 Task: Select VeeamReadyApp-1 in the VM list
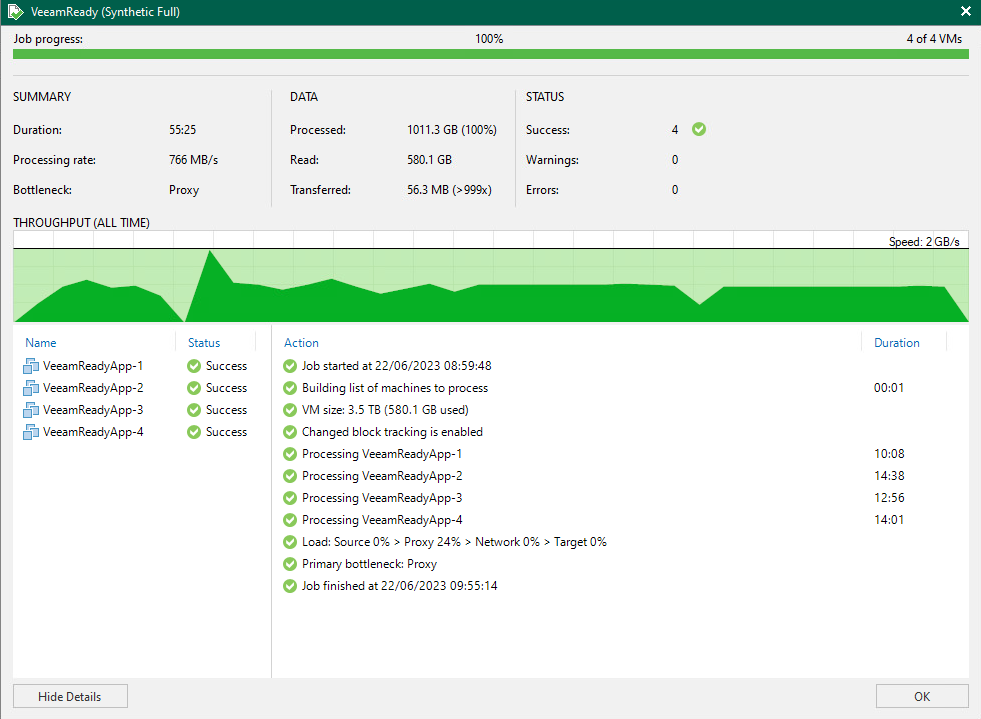tap(93, 366)
